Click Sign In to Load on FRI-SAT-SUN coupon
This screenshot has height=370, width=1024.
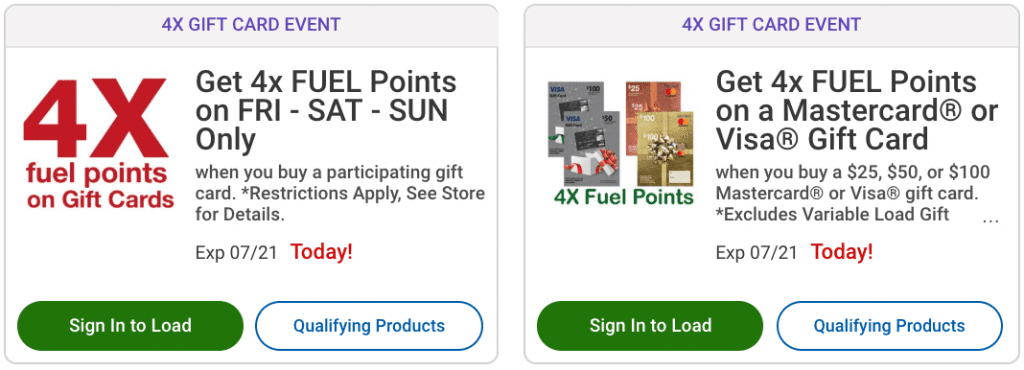(x=130, y=326)
